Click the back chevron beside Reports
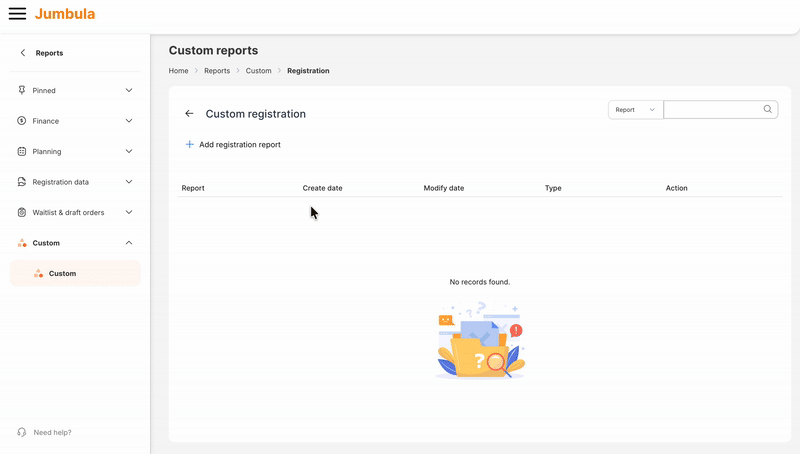 click(x=23, y=53)
